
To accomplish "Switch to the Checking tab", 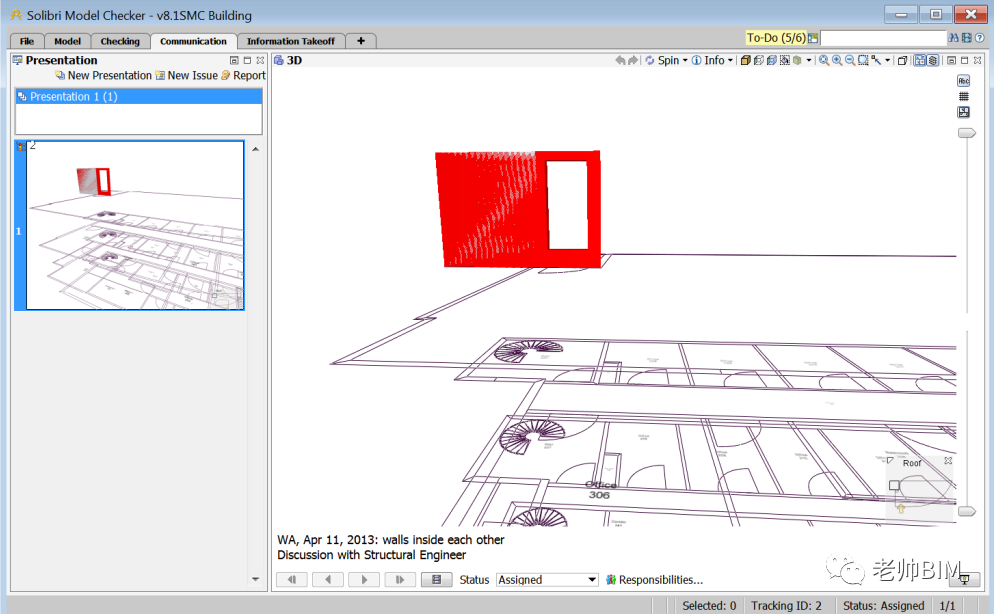I will (x=120, y=41).
